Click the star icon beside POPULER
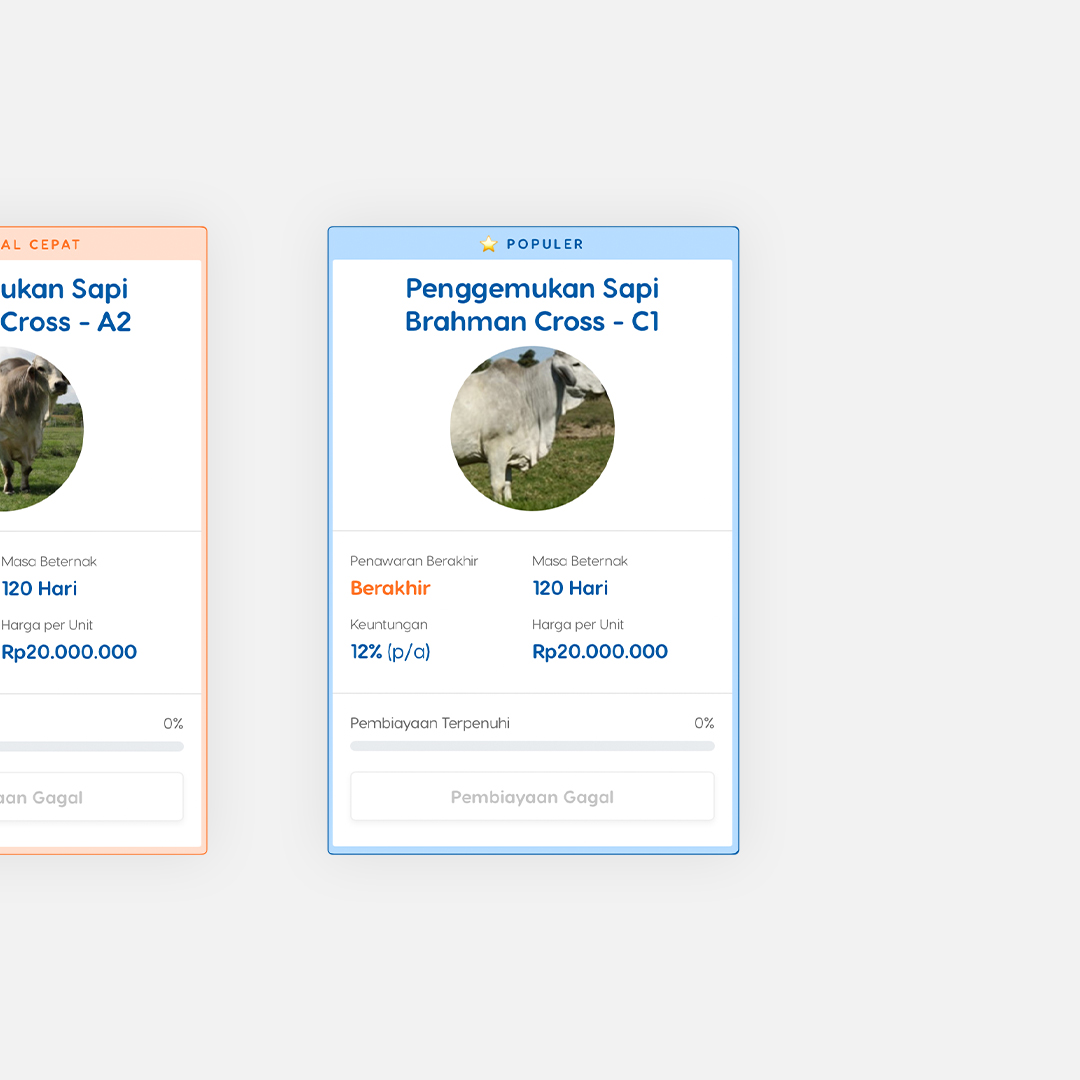The image size is (1080, 1080). tap(488, 244)
